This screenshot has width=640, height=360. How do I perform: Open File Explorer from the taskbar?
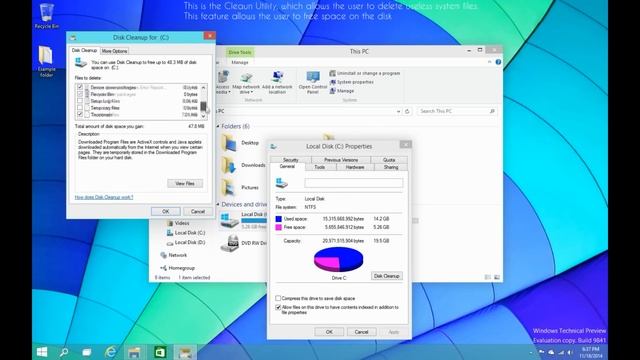click(x=135, y=352)
